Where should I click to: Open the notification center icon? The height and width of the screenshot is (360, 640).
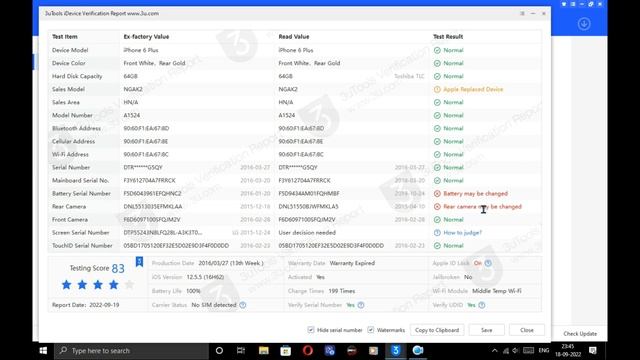[593, 351]
